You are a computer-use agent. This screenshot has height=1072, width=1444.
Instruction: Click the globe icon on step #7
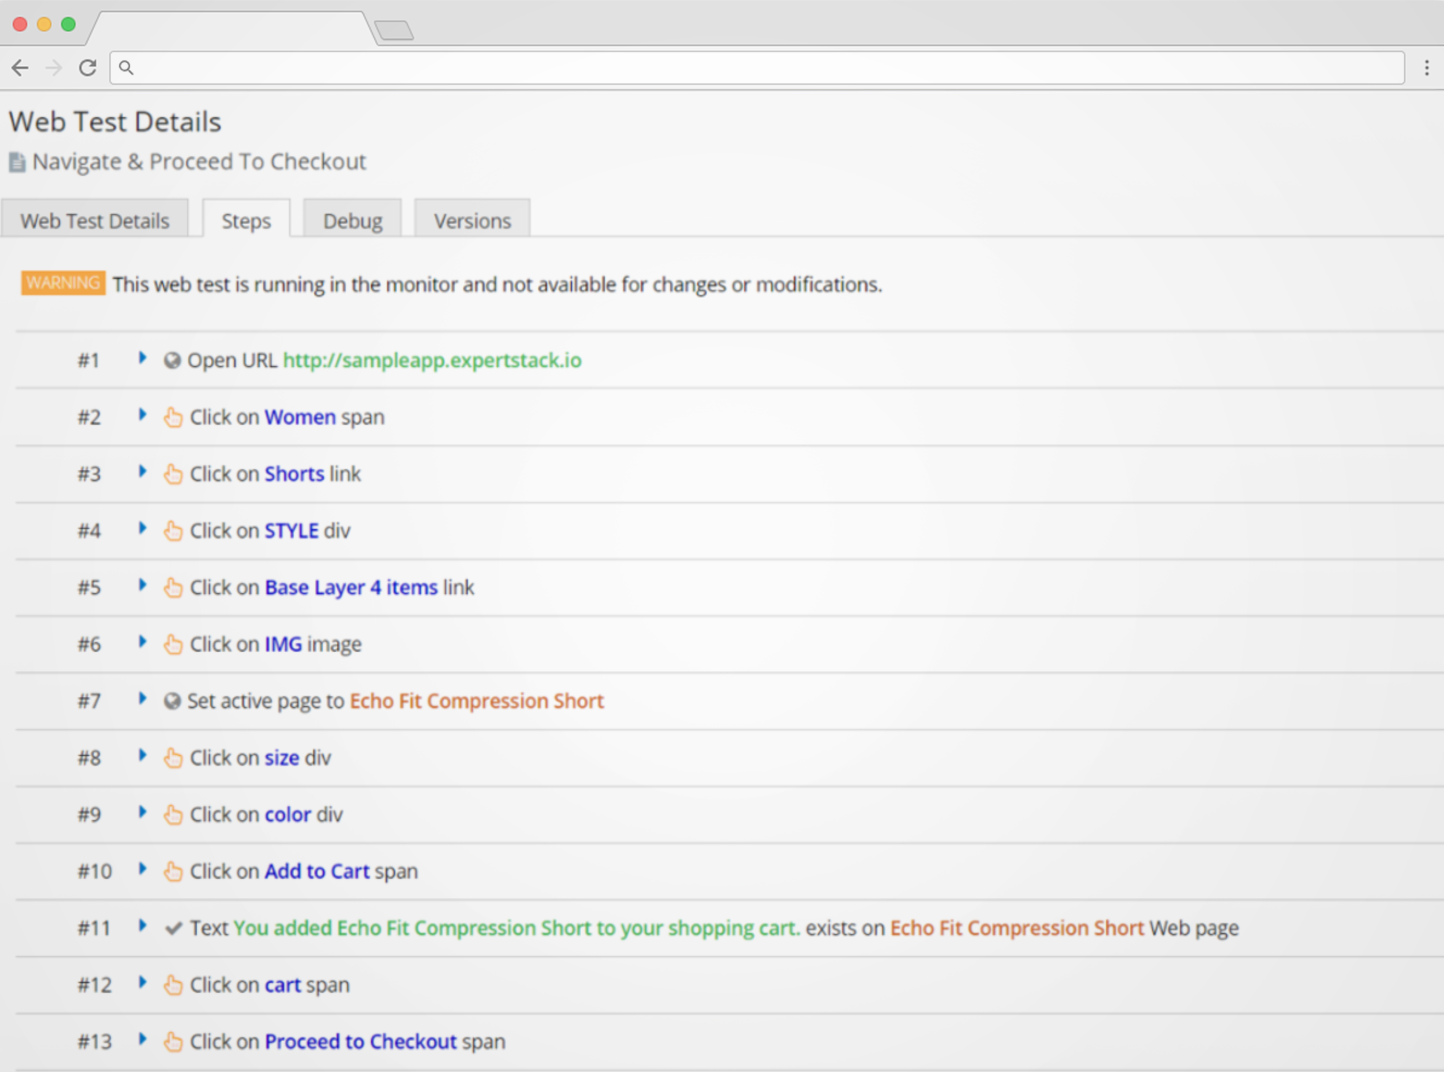tap(172, 701)
